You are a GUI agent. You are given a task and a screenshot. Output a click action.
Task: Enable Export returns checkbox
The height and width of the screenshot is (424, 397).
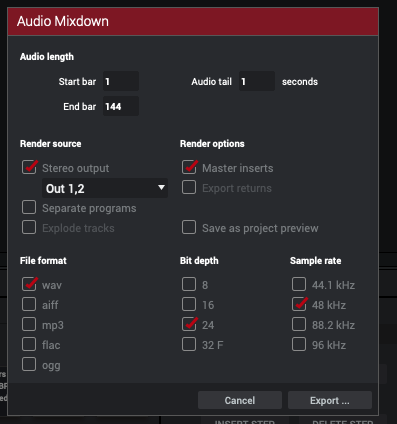point(189,187)
